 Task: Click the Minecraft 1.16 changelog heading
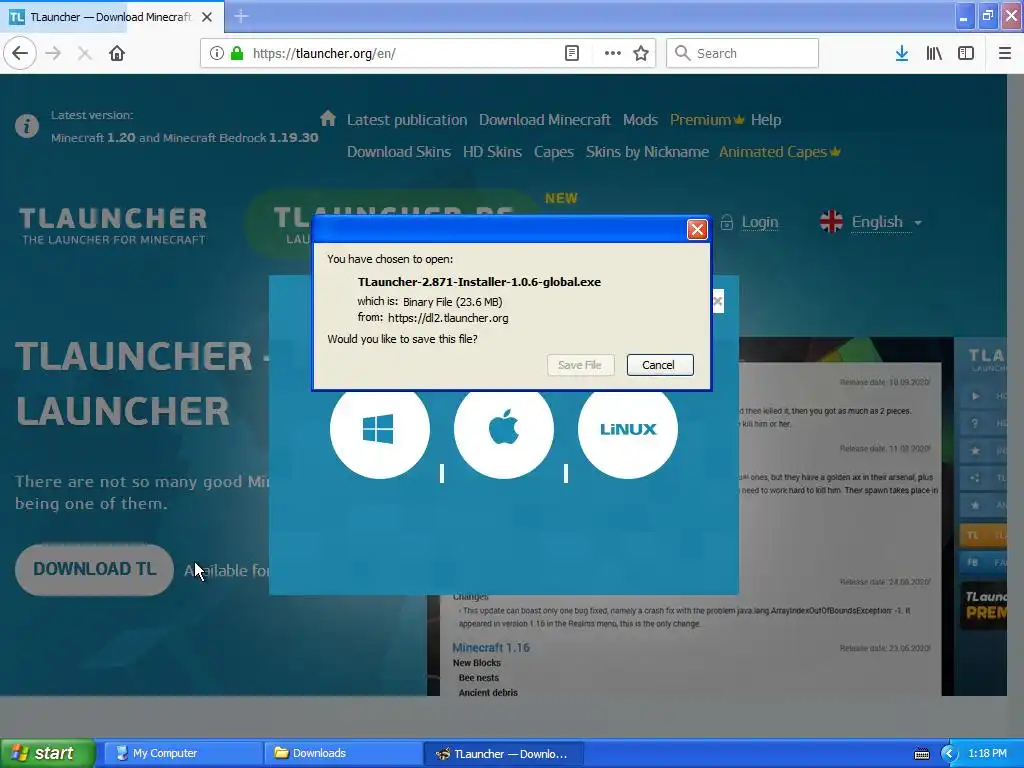pos(490,648)
